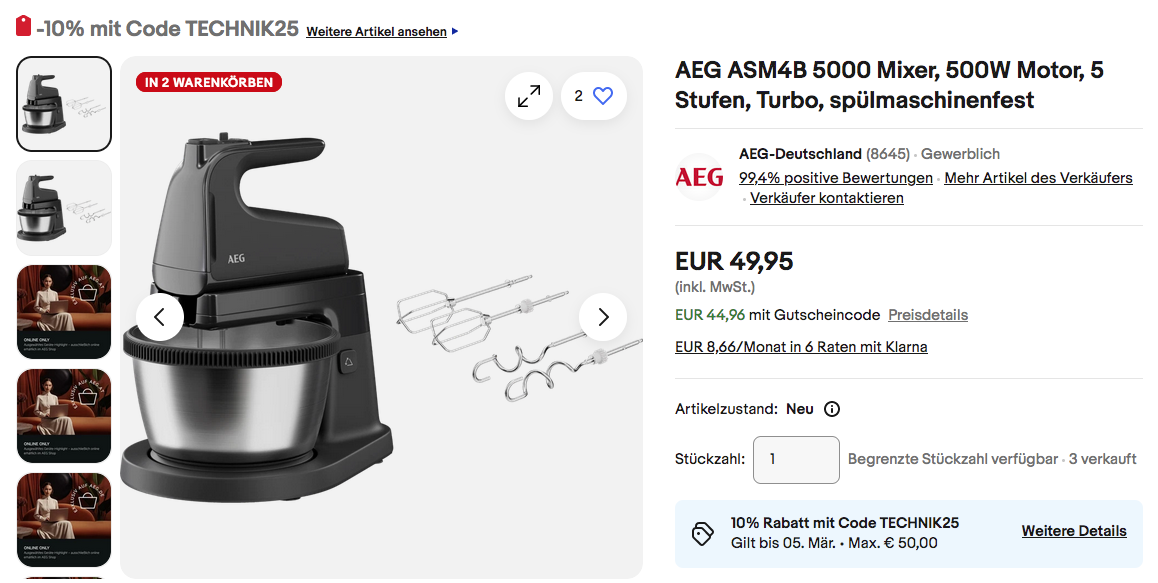The image size is (1158, 583).
Task: Open info icon next to Artikelzustand Neu
Action: pos(832,409)
